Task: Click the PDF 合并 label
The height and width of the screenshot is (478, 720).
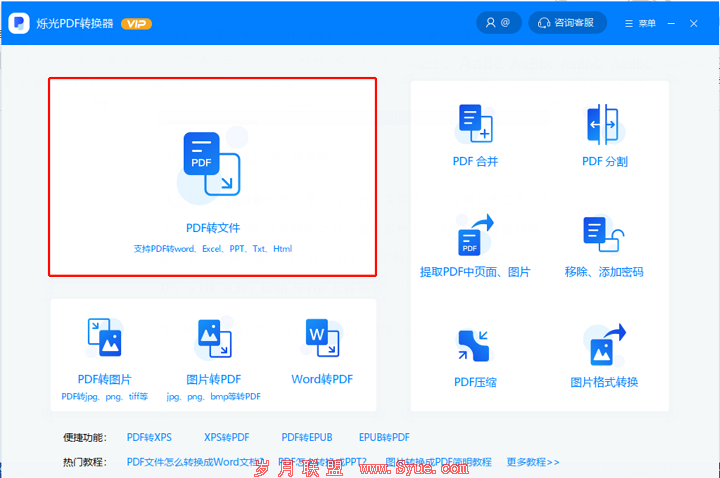Action: pos(475,161)
